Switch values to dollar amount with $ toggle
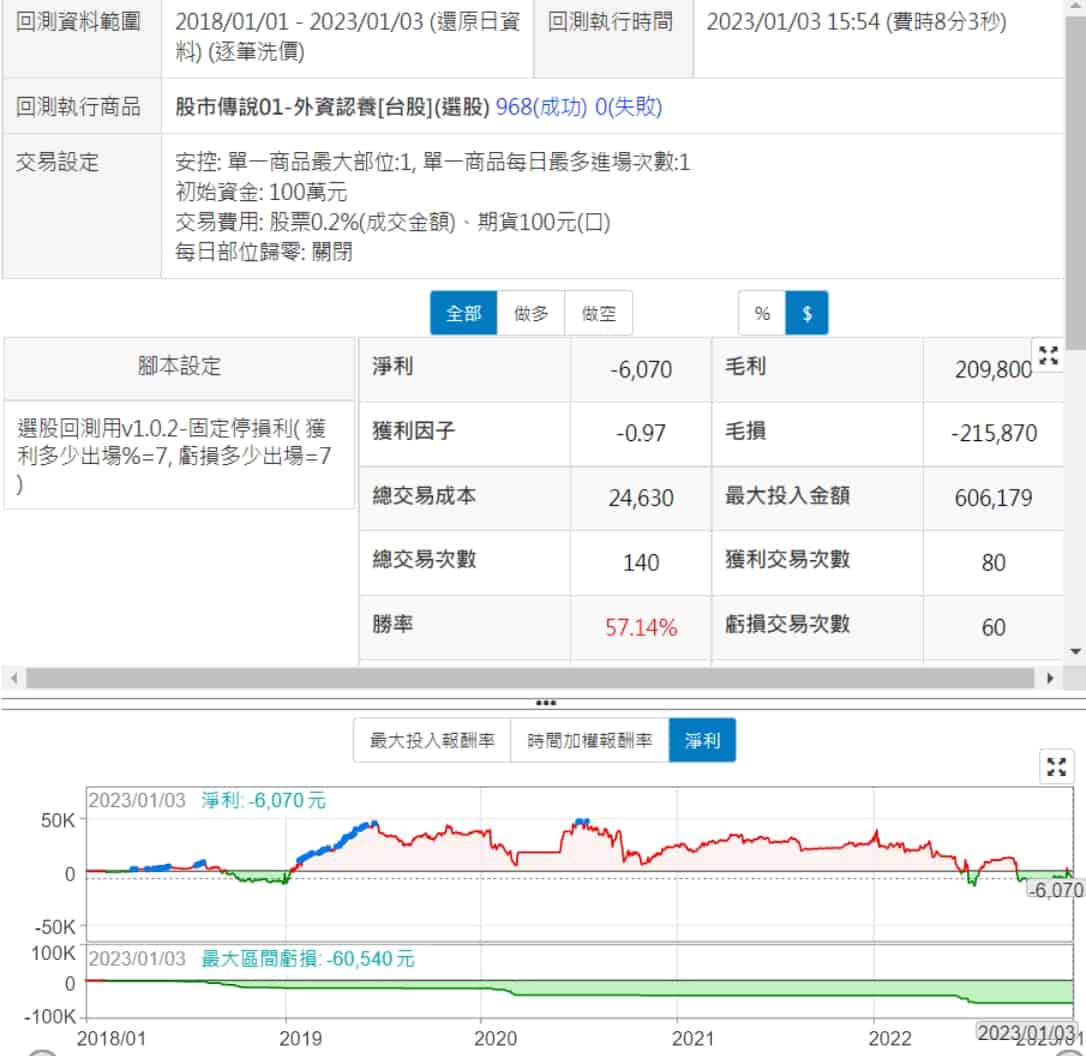The width and height of the screenshot is (1086, 1056). click(x=807, y=314)
